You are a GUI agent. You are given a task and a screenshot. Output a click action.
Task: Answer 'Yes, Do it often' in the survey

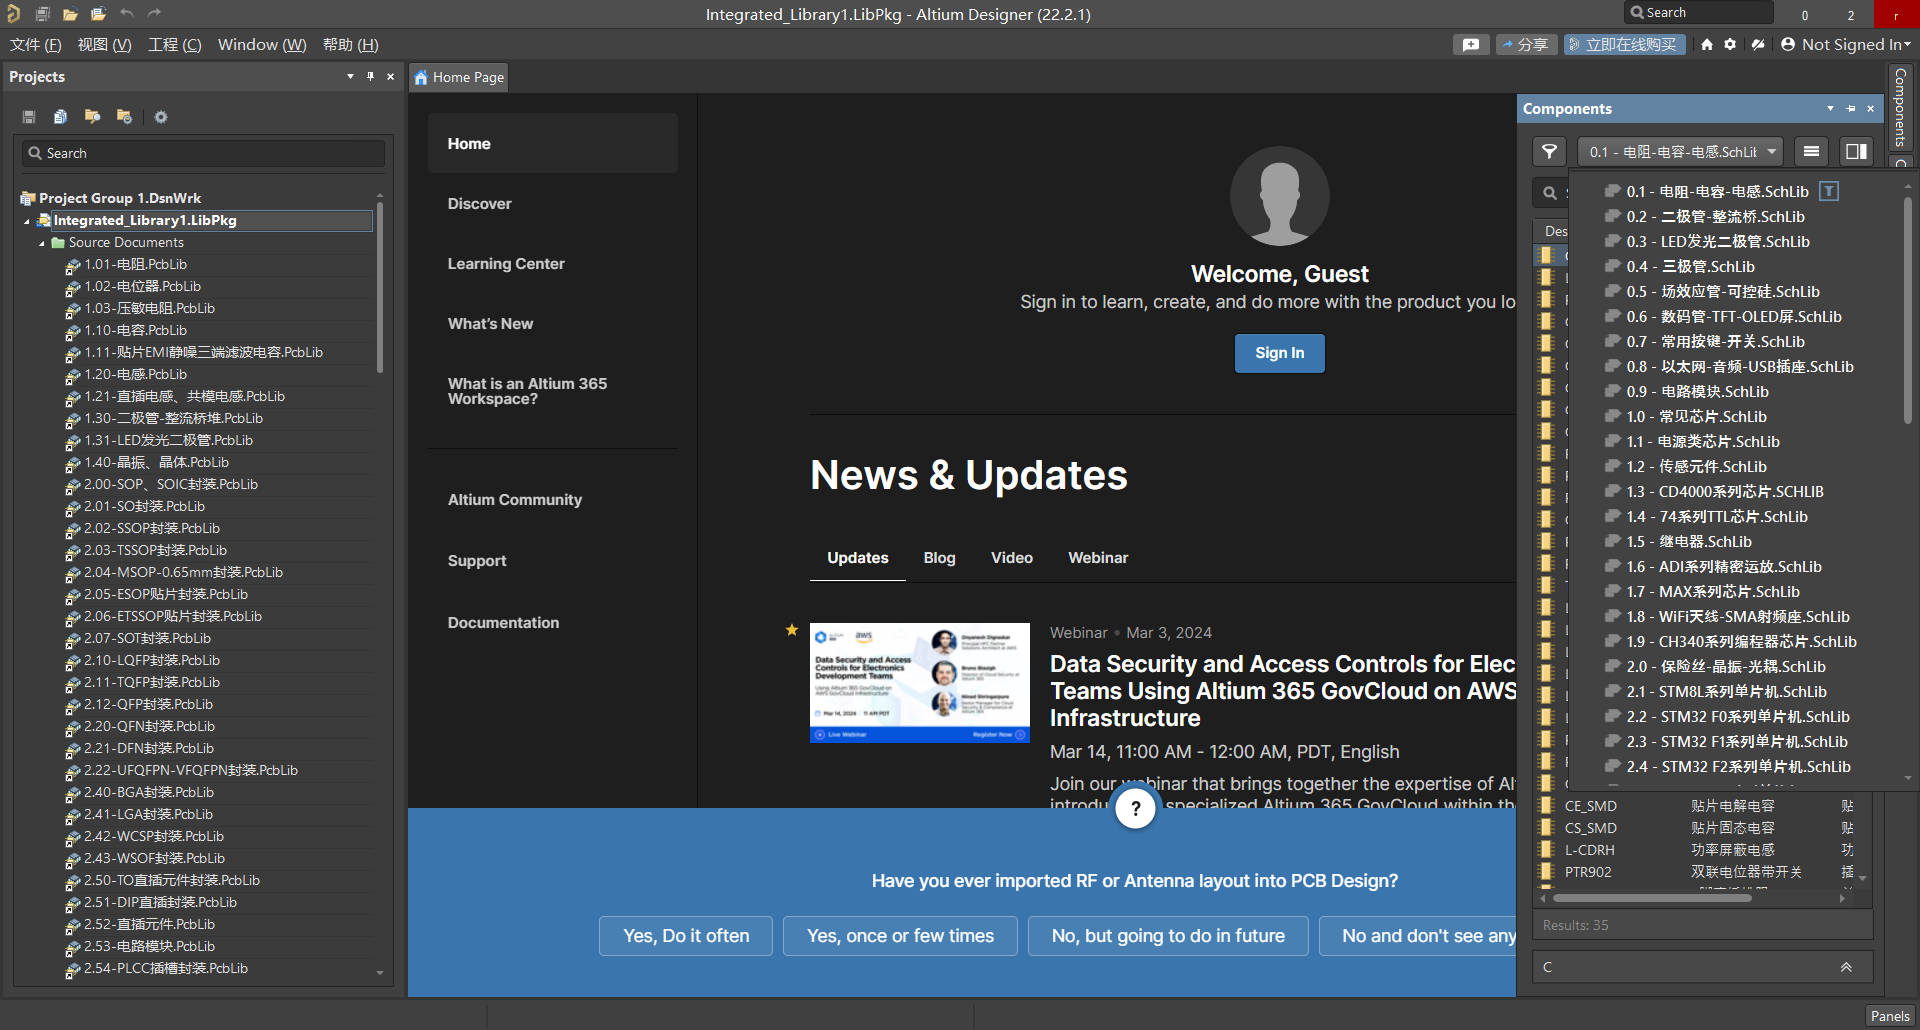point(686,936)
